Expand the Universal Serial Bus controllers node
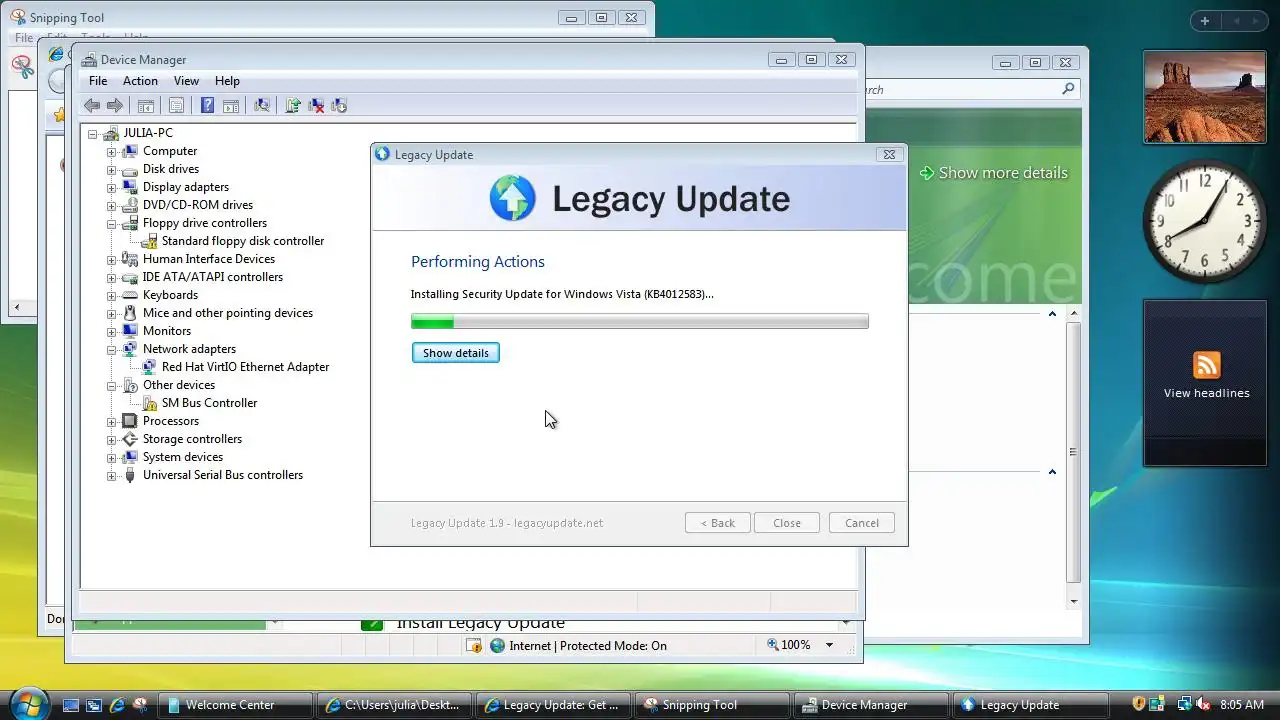This screenshot has width=1280, height=720. coord(112,475)
